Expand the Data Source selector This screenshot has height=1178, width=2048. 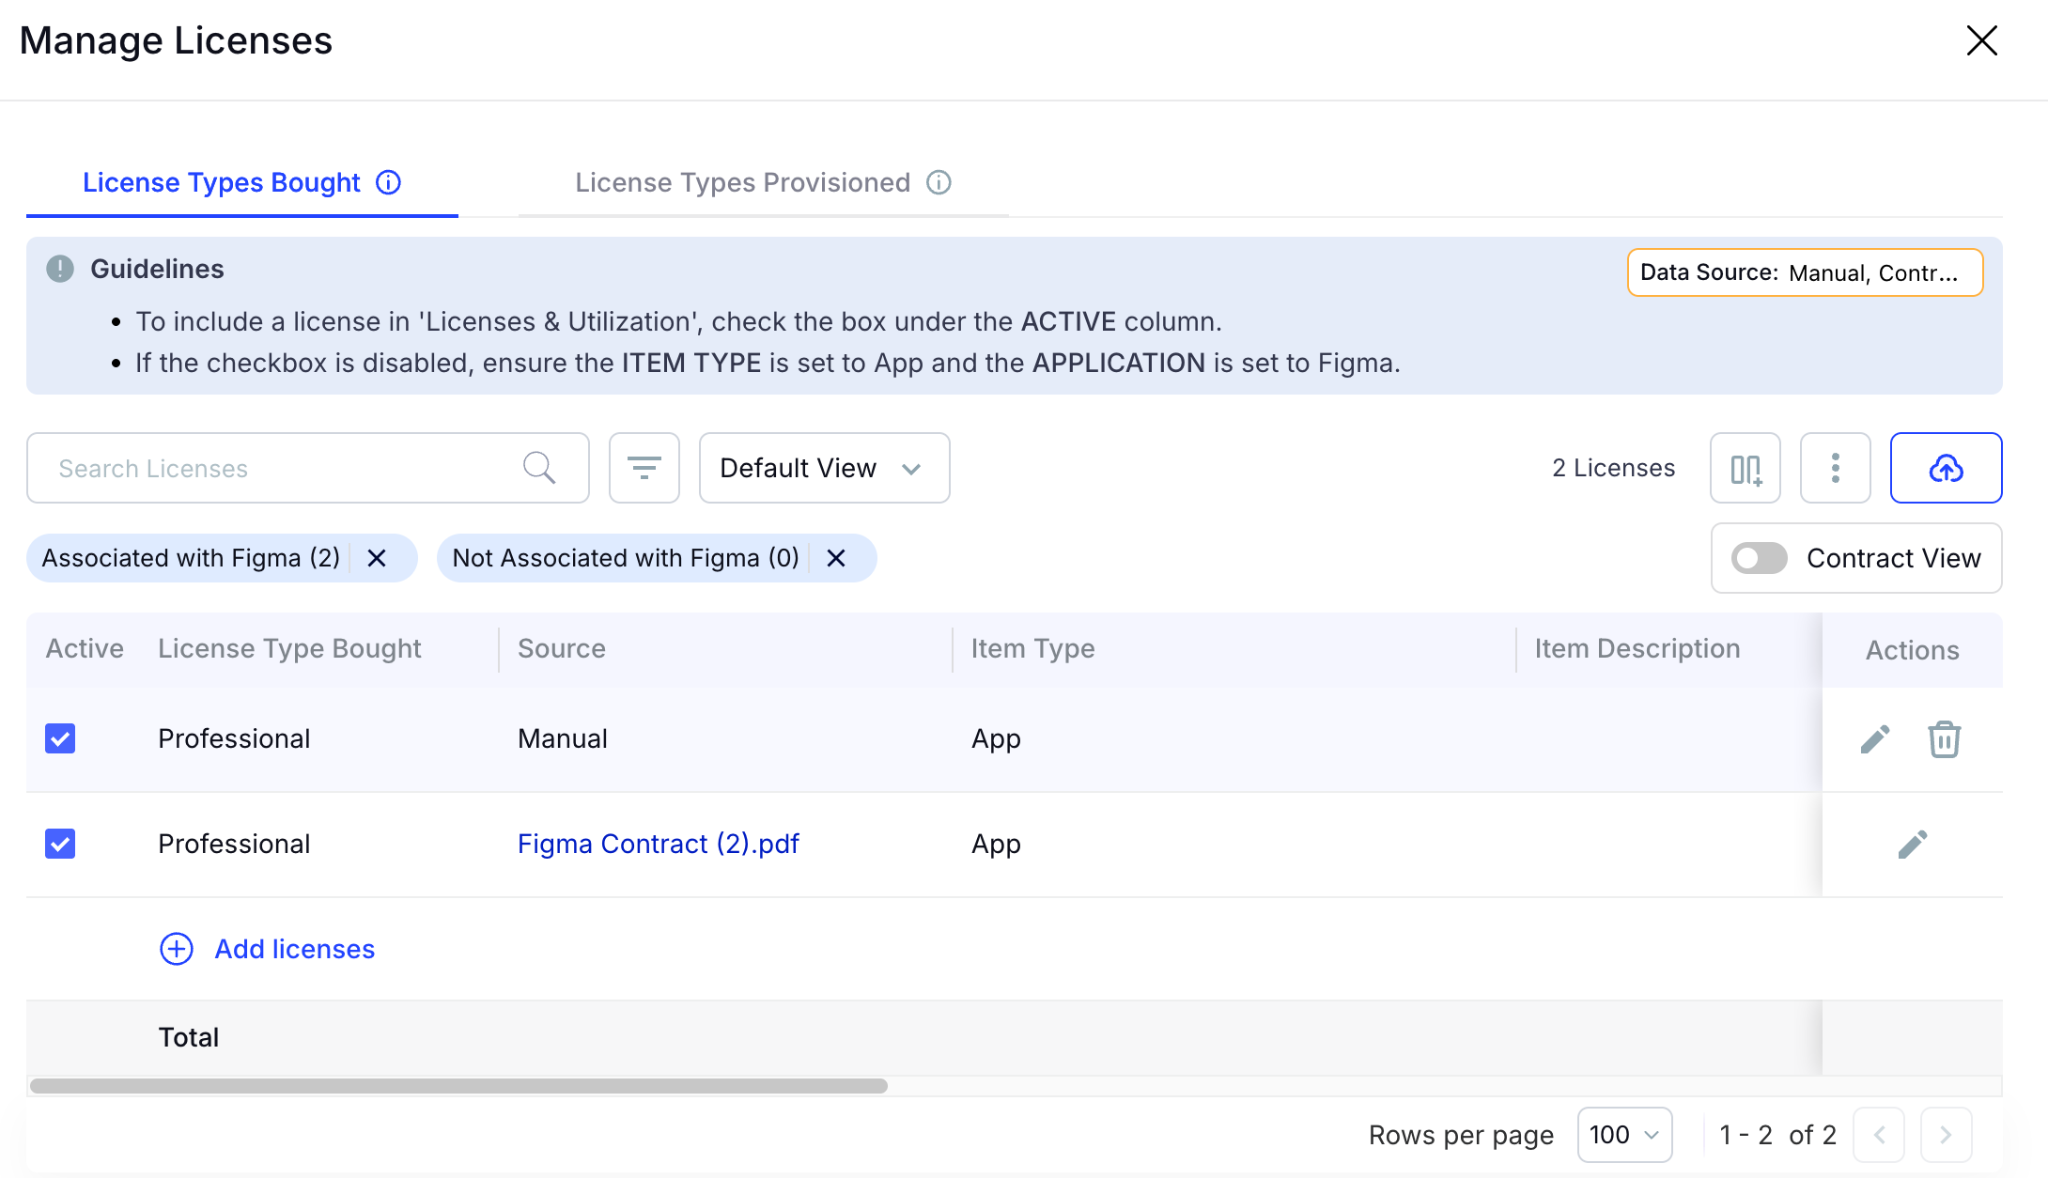1804,273
